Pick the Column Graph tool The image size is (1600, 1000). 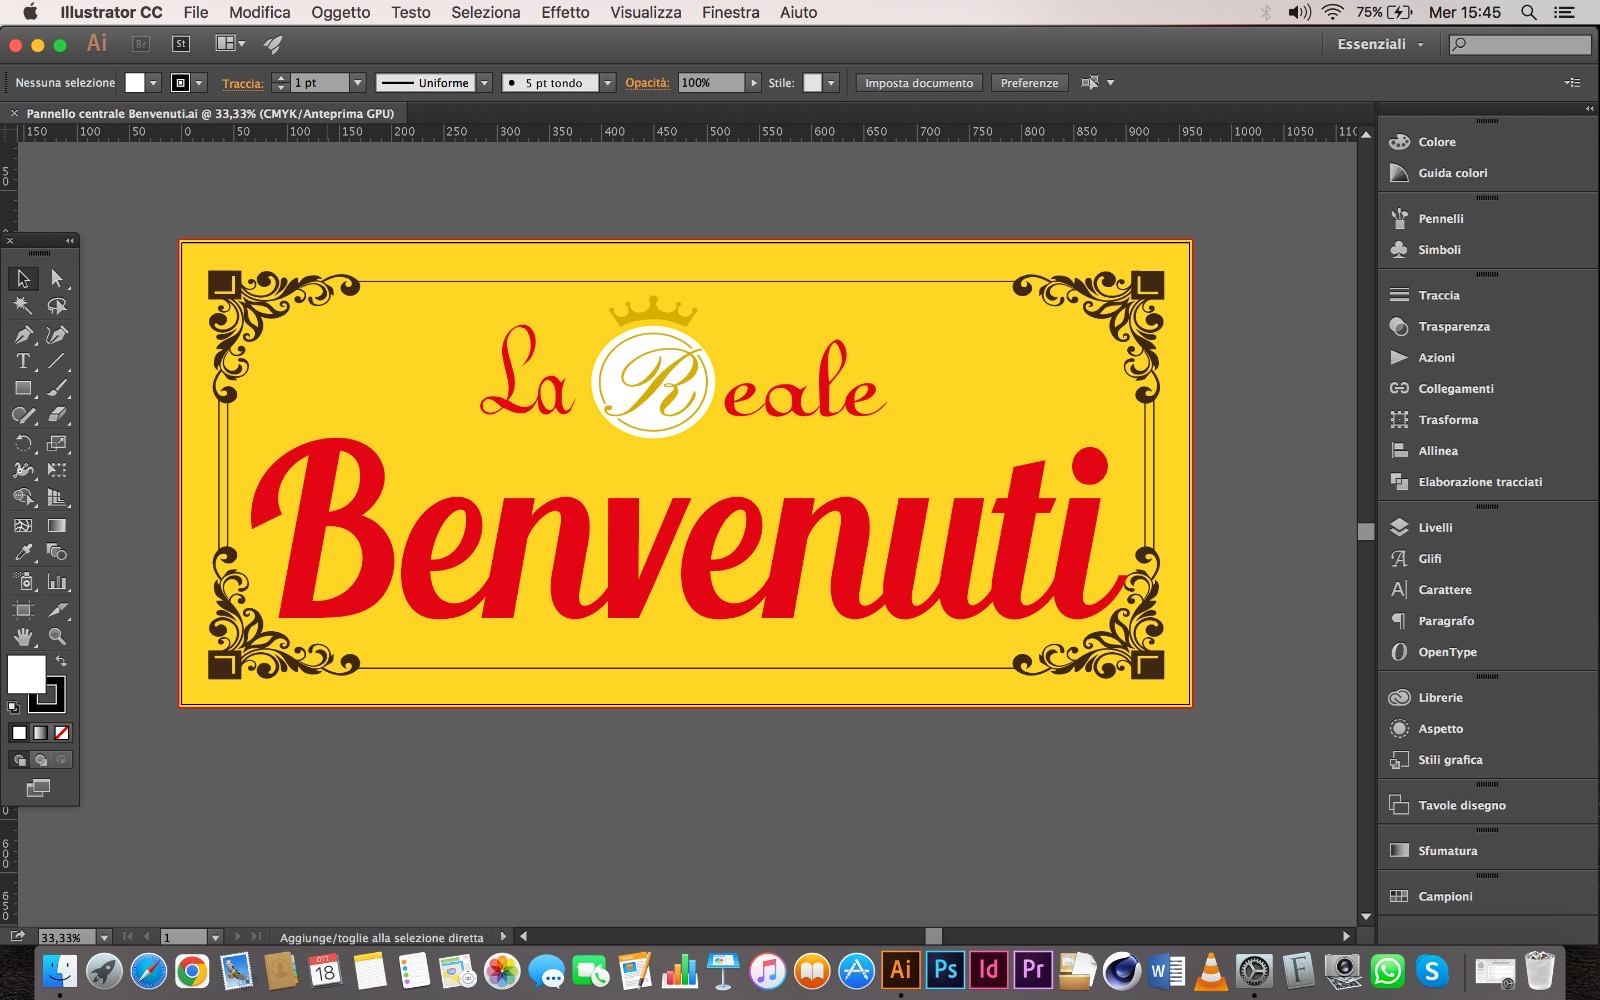point(57,581)
